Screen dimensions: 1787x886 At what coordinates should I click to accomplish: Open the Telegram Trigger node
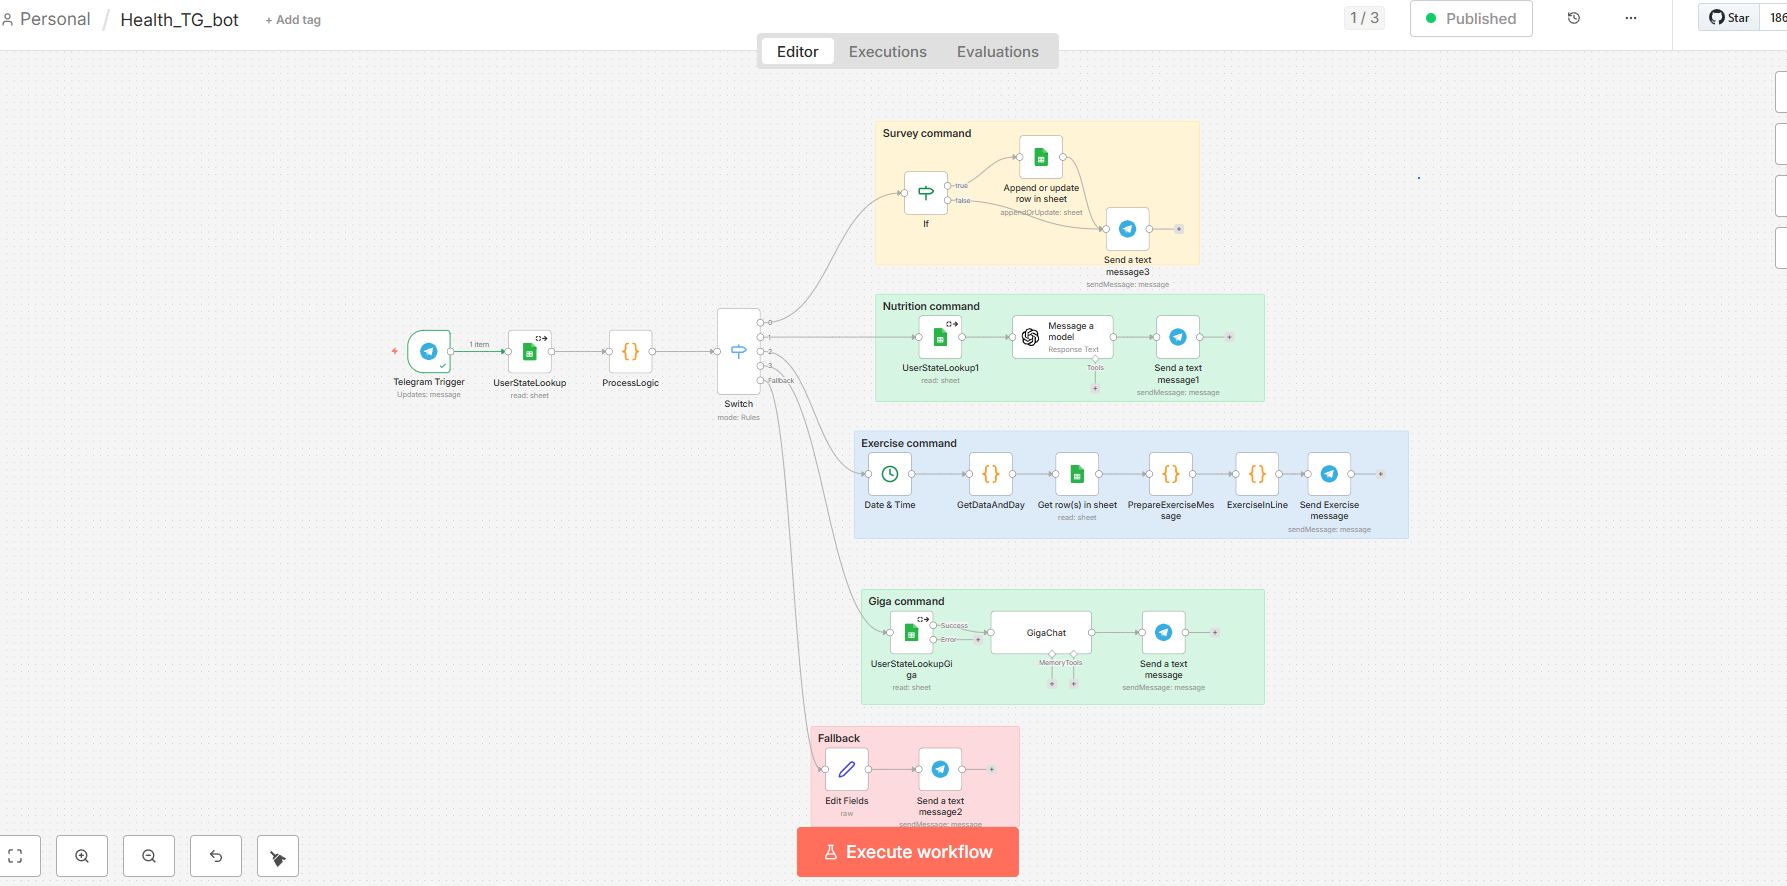[x=429, y=352]
